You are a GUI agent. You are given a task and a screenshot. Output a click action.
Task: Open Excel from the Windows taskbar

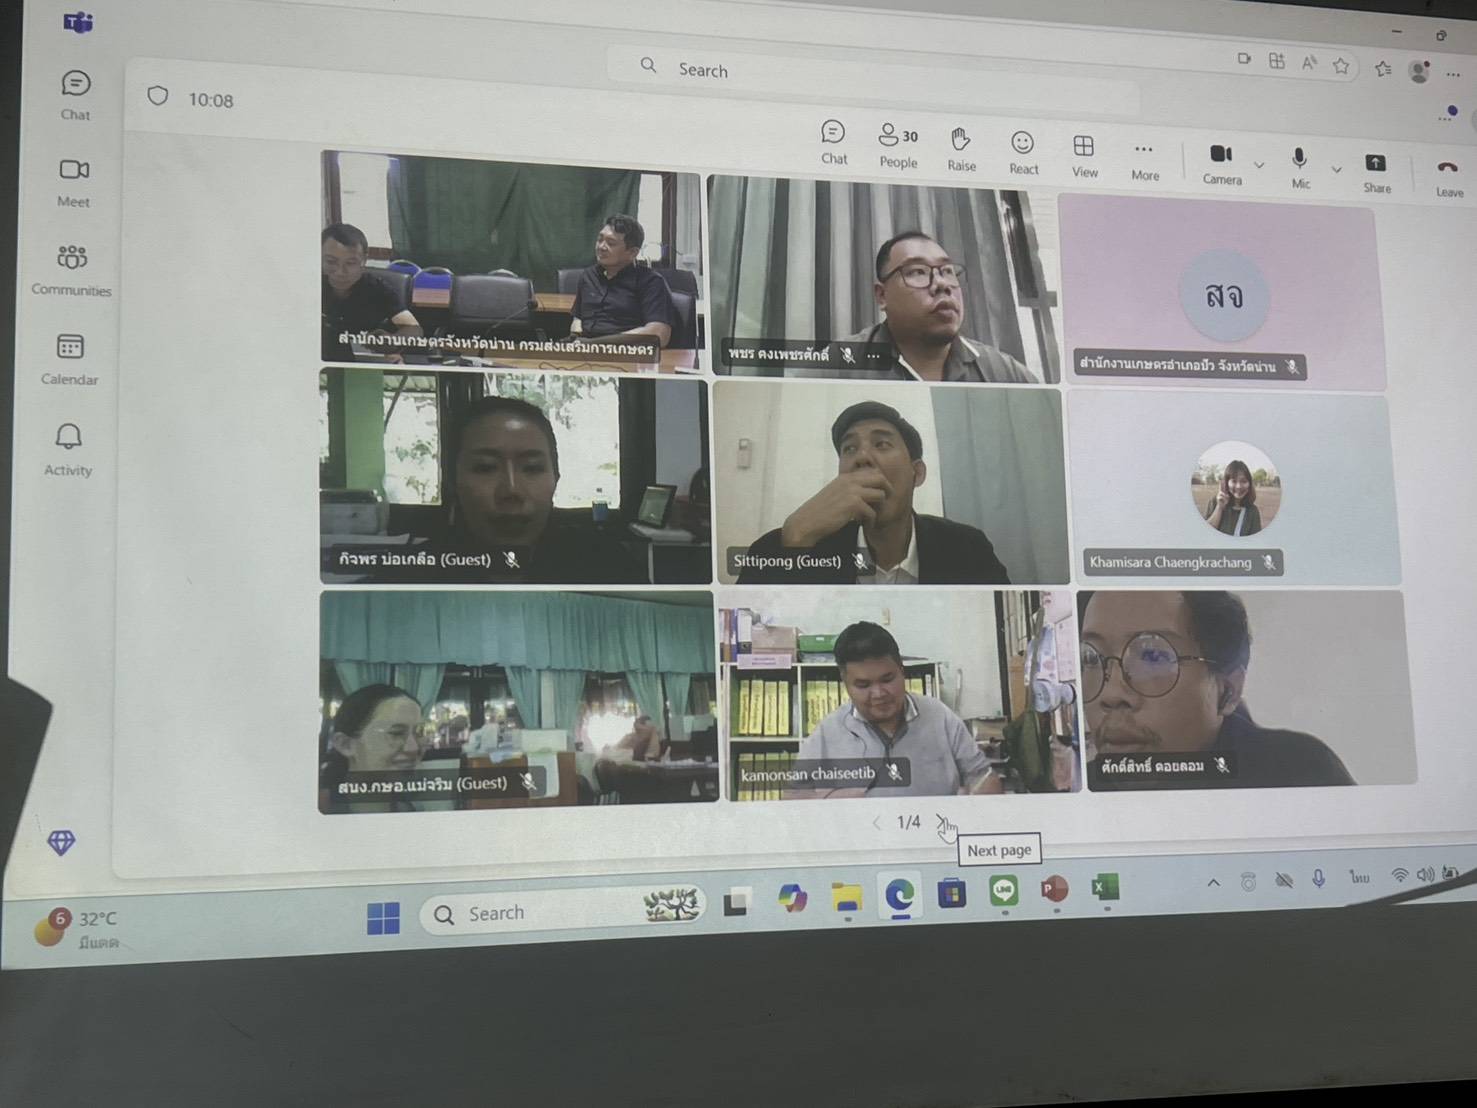1104,888
